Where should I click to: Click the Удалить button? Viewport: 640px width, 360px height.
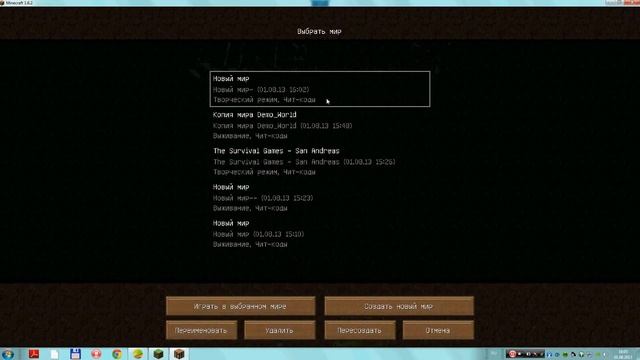click(x=280, y=330)
